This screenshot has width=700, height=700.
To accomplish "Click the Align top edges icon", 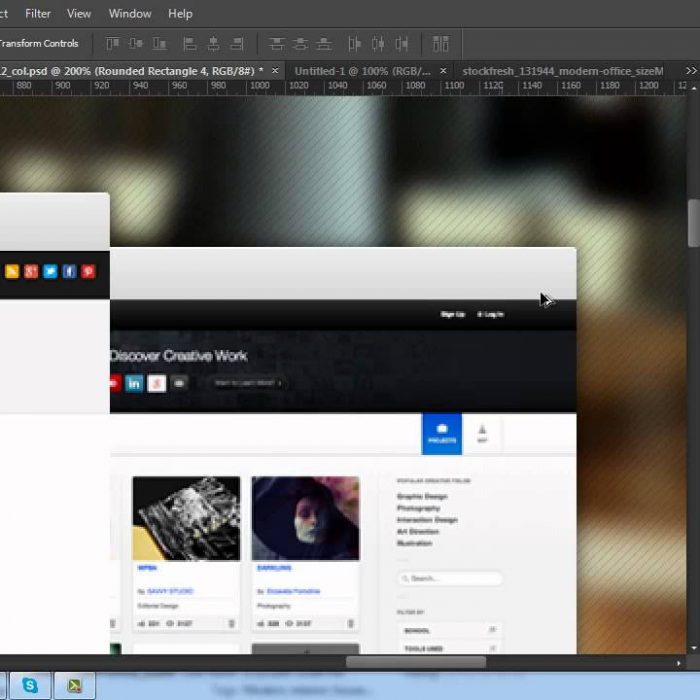I will coord(112,44).
